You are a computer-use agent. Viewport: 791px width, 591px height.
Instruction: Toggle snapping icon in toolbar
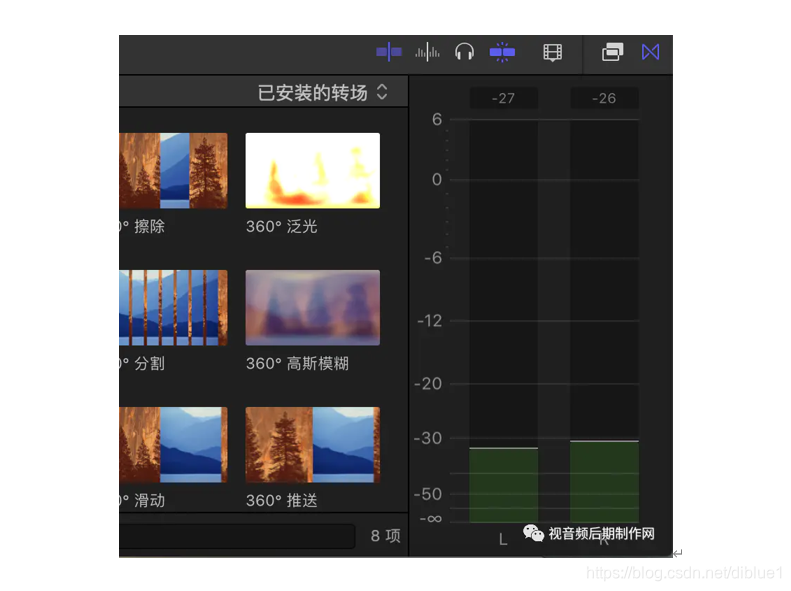502,52
